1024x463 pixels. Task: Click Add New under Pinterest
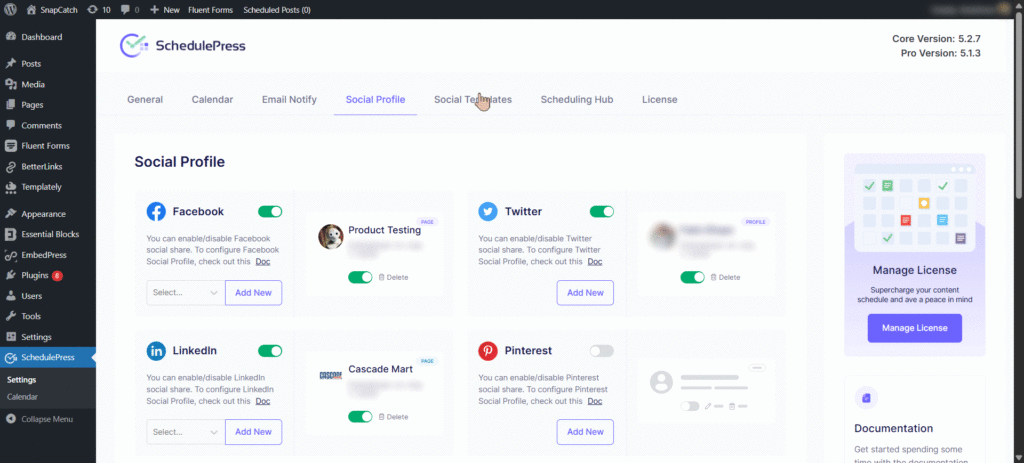point(585,432)
